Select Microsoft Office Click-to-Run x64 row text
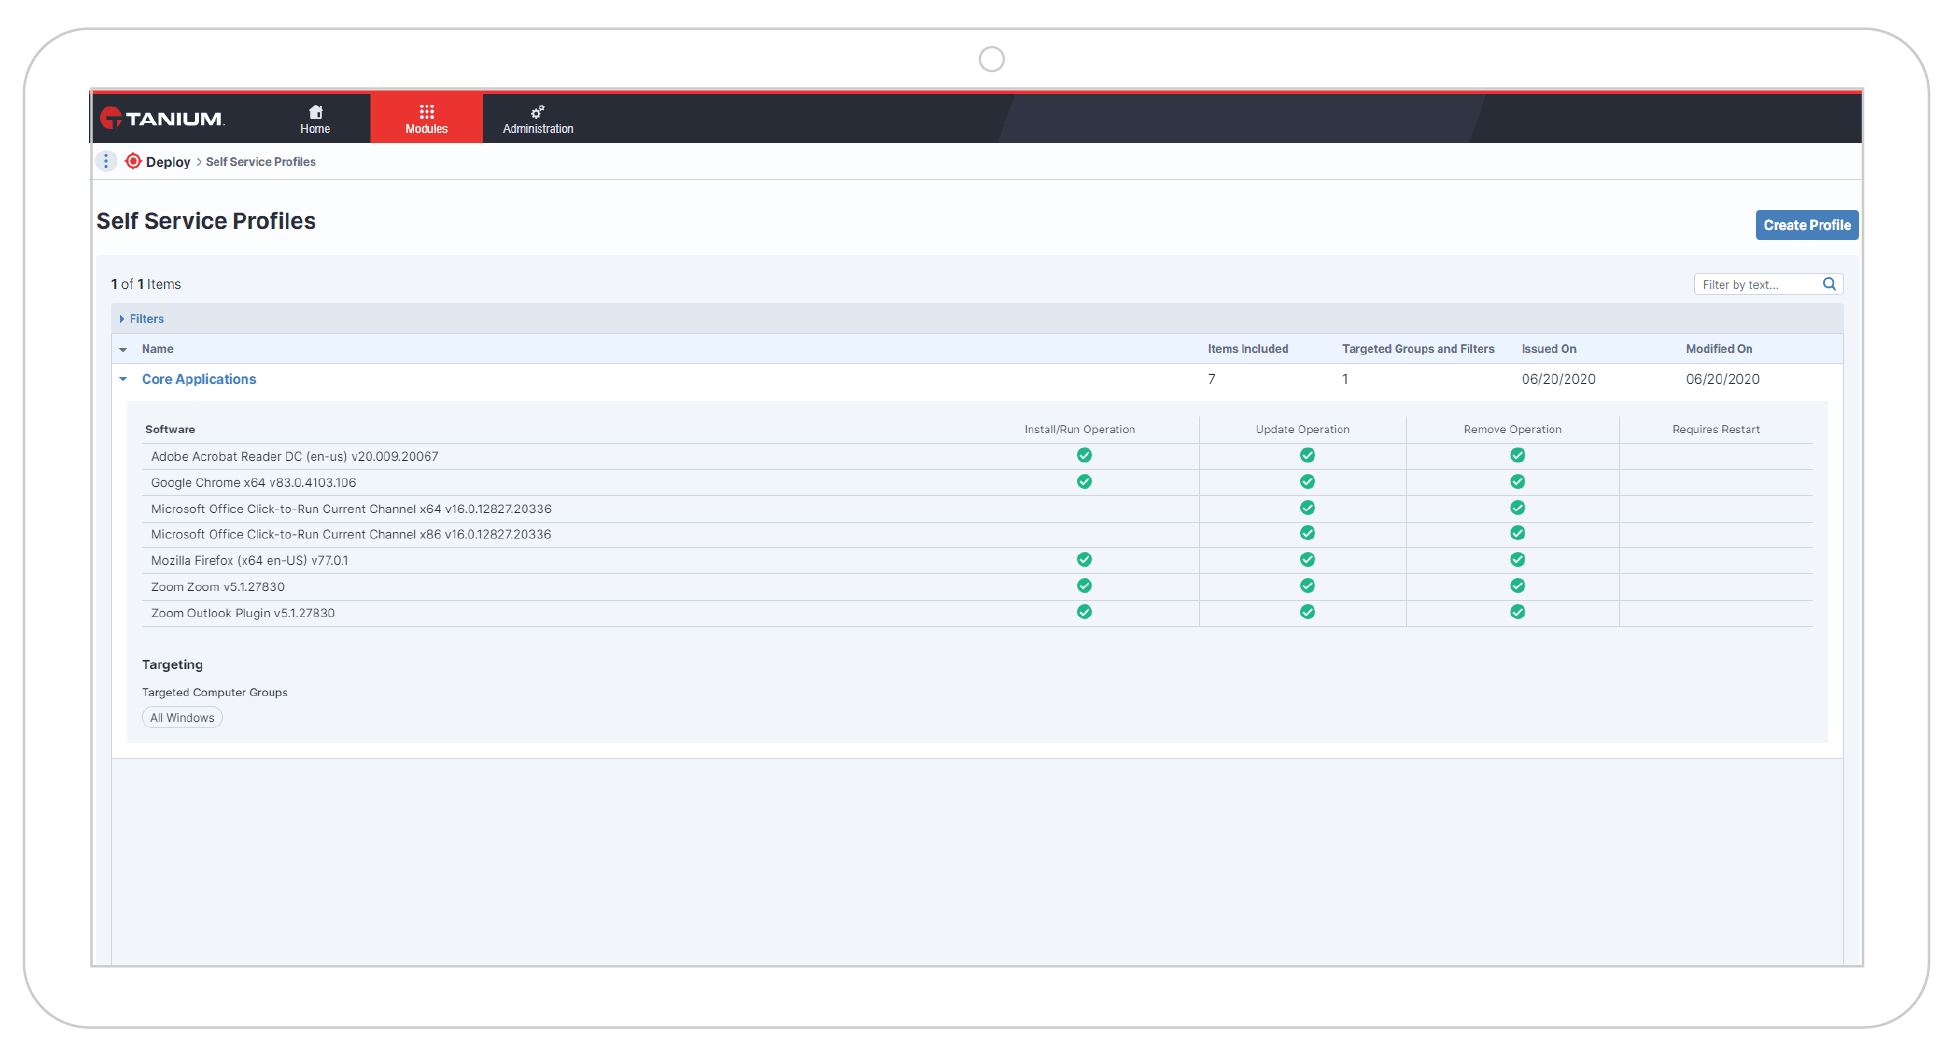Image resolution: width=1951 pixels, height=1050 pixels. [351, 509]
